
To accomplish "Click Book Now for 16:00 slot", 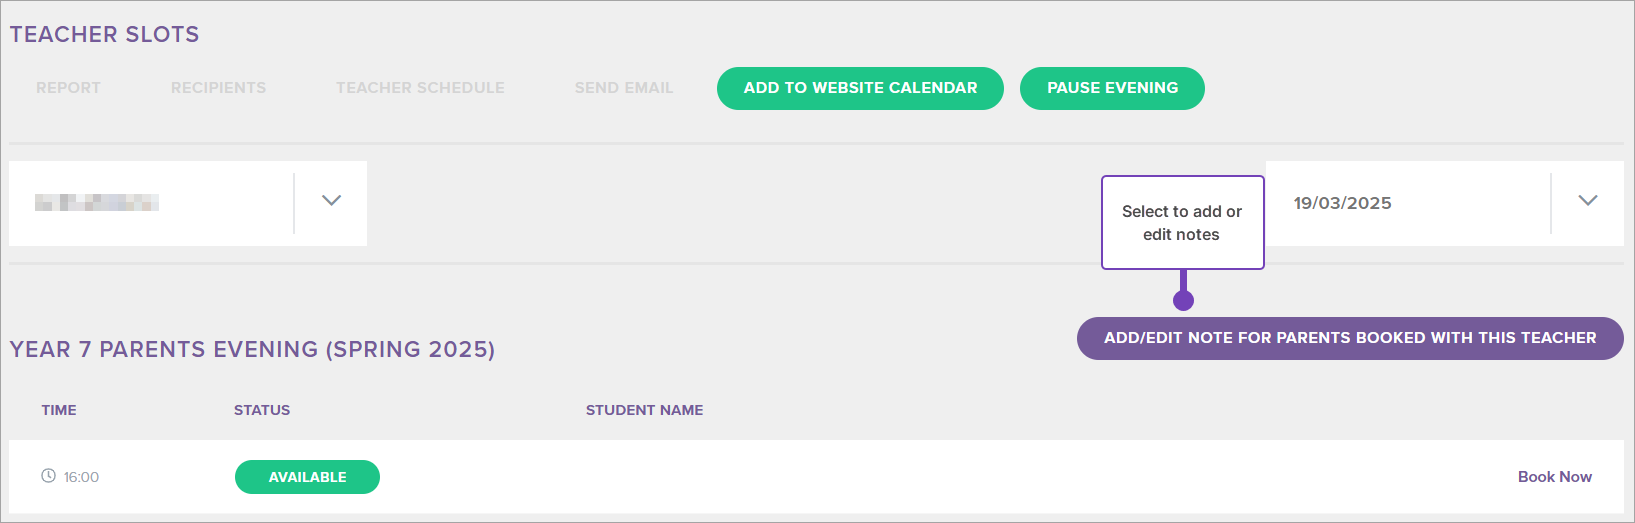I will tap(1554, 477).
